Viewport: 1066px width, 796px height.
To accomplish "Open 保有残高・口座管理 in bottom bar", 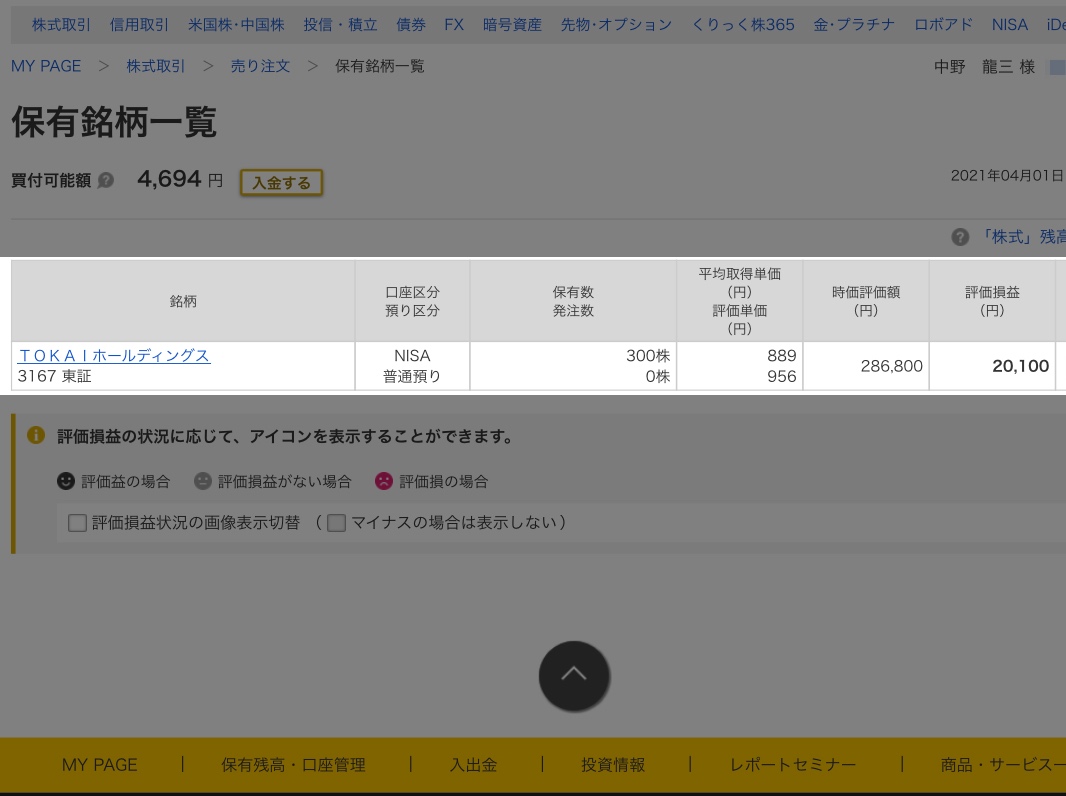I will [293, 765].
